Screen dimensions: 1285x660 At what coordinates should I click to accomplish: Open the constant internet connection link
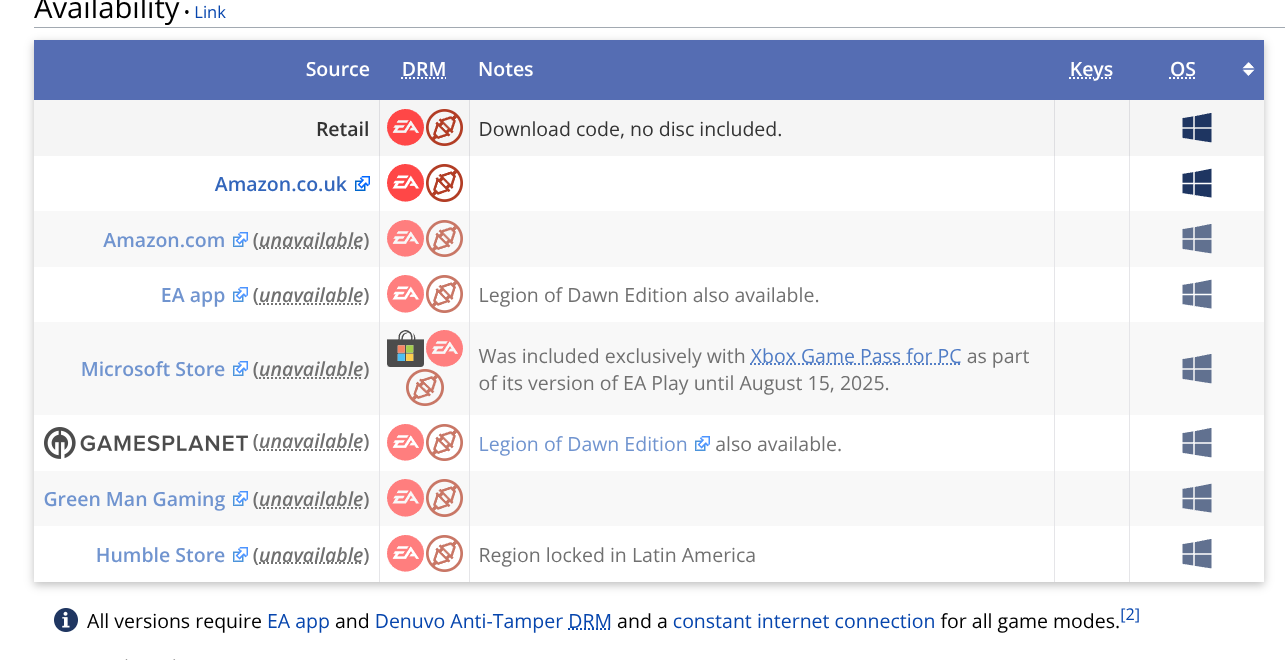[803, 621]
